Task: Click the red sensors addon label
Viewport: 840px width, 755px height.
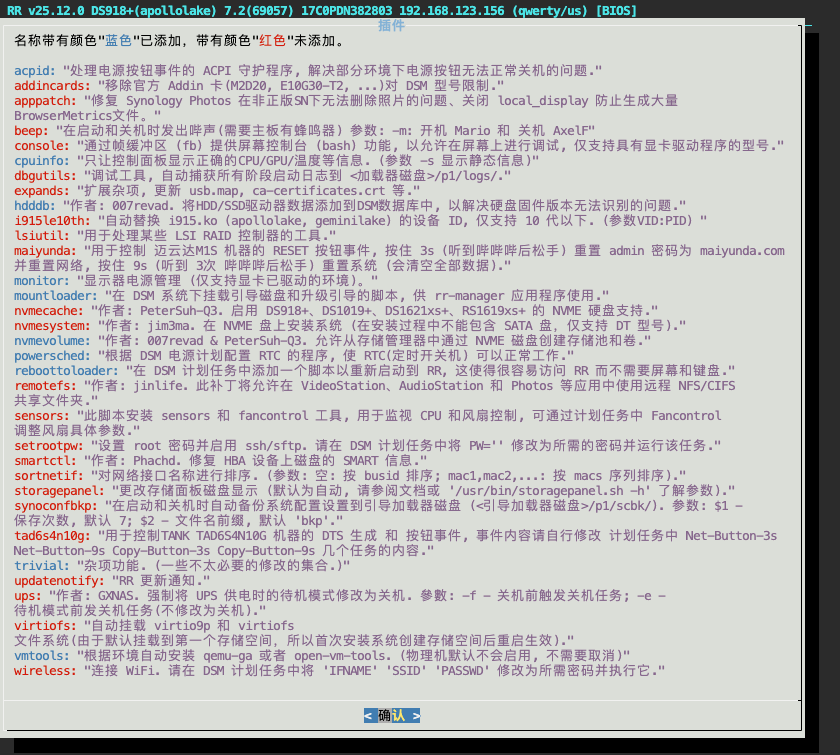Action: (40, 414)
